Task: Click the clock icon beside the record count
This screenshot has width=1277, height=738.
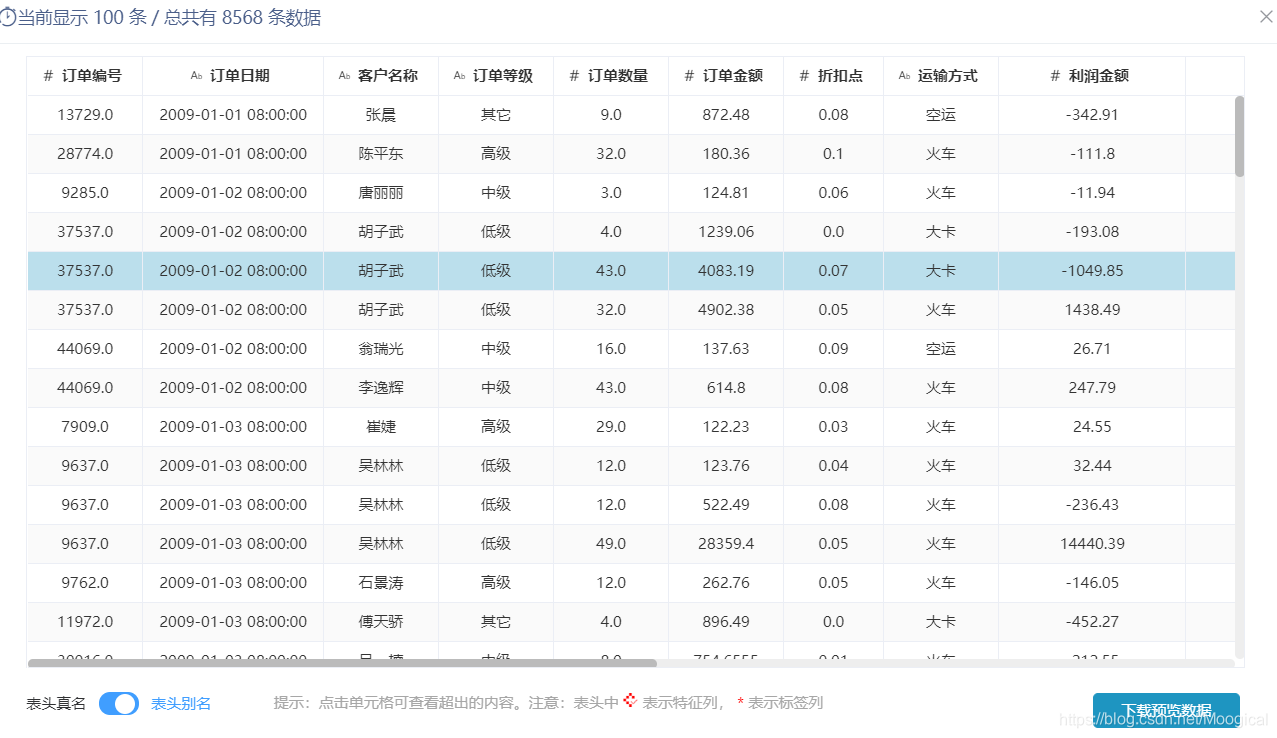Action: [8, 18]
